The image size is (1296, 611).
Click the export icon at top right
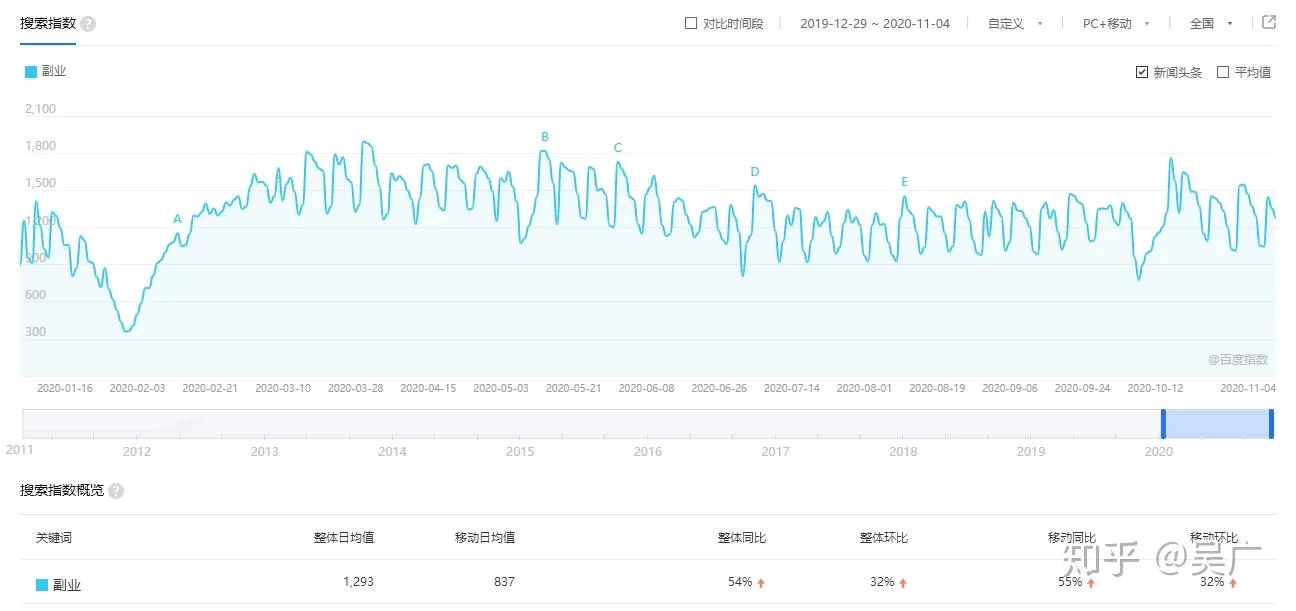coord(1267,22)
